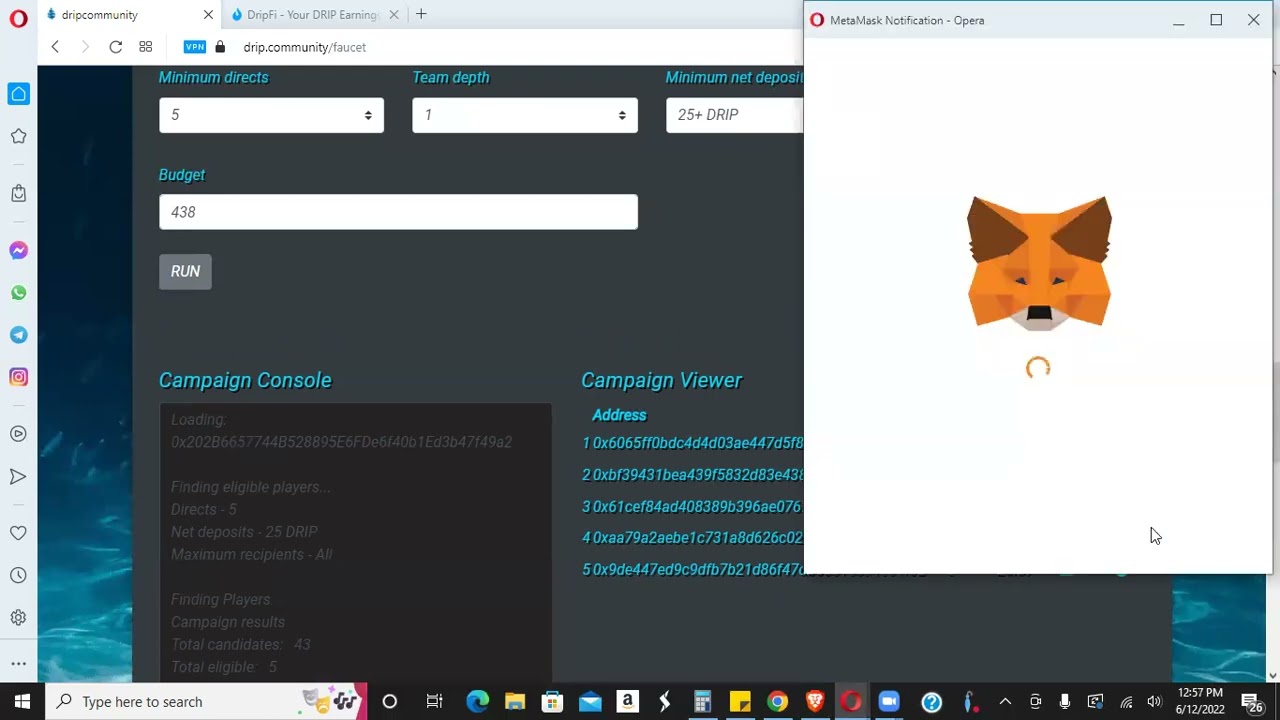Open the sidebar three-dots setup menu
This screenshot has width=1280, height=720.
[x=18, y=663]
